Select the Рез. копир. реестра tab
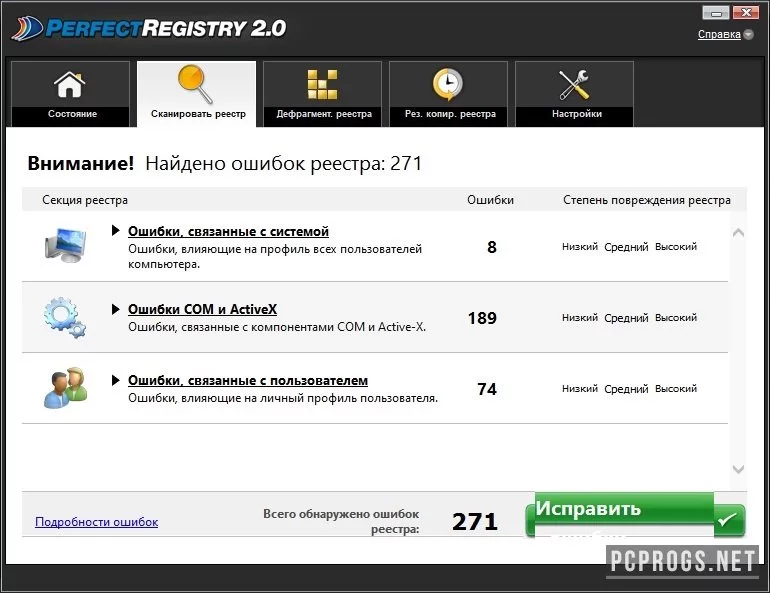The image size is (770, 593). coord(448,94)
